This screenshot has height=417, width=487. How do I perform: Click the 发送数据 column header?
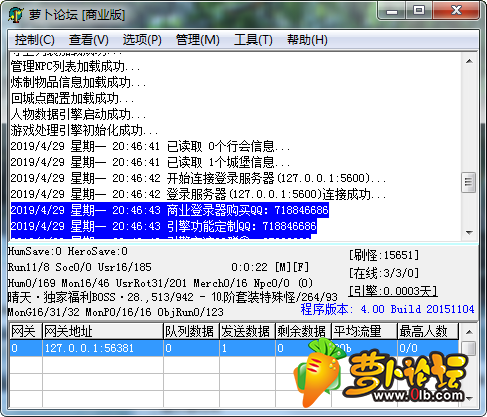pyautogui.click(x=247, y=331)
